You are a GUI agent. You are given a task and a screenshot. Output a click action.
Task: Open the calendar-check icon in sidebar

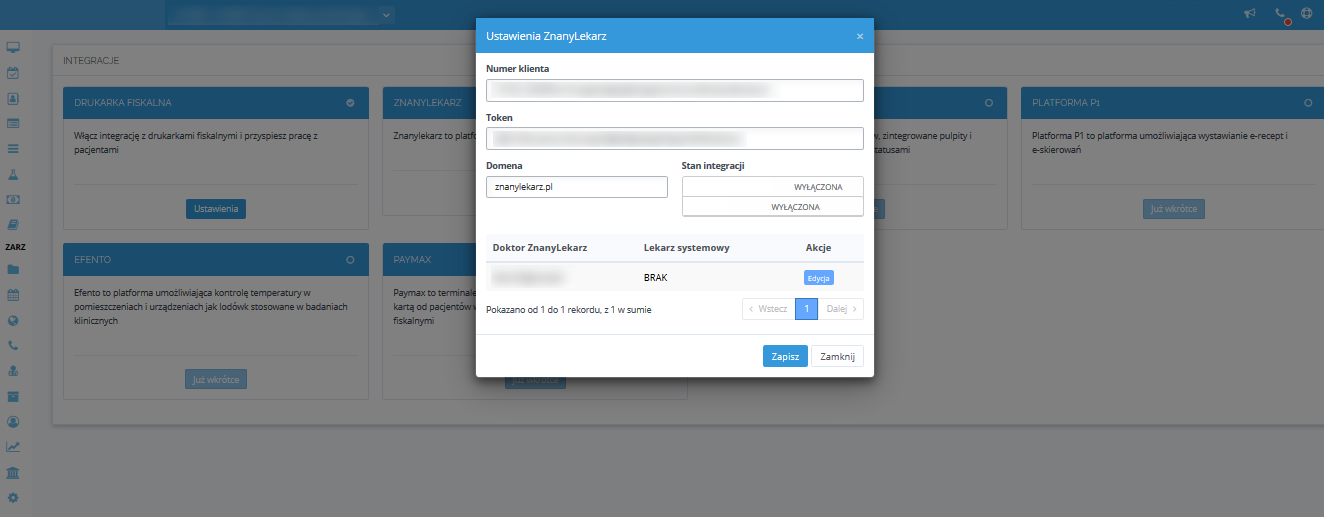tap(14, 73)
